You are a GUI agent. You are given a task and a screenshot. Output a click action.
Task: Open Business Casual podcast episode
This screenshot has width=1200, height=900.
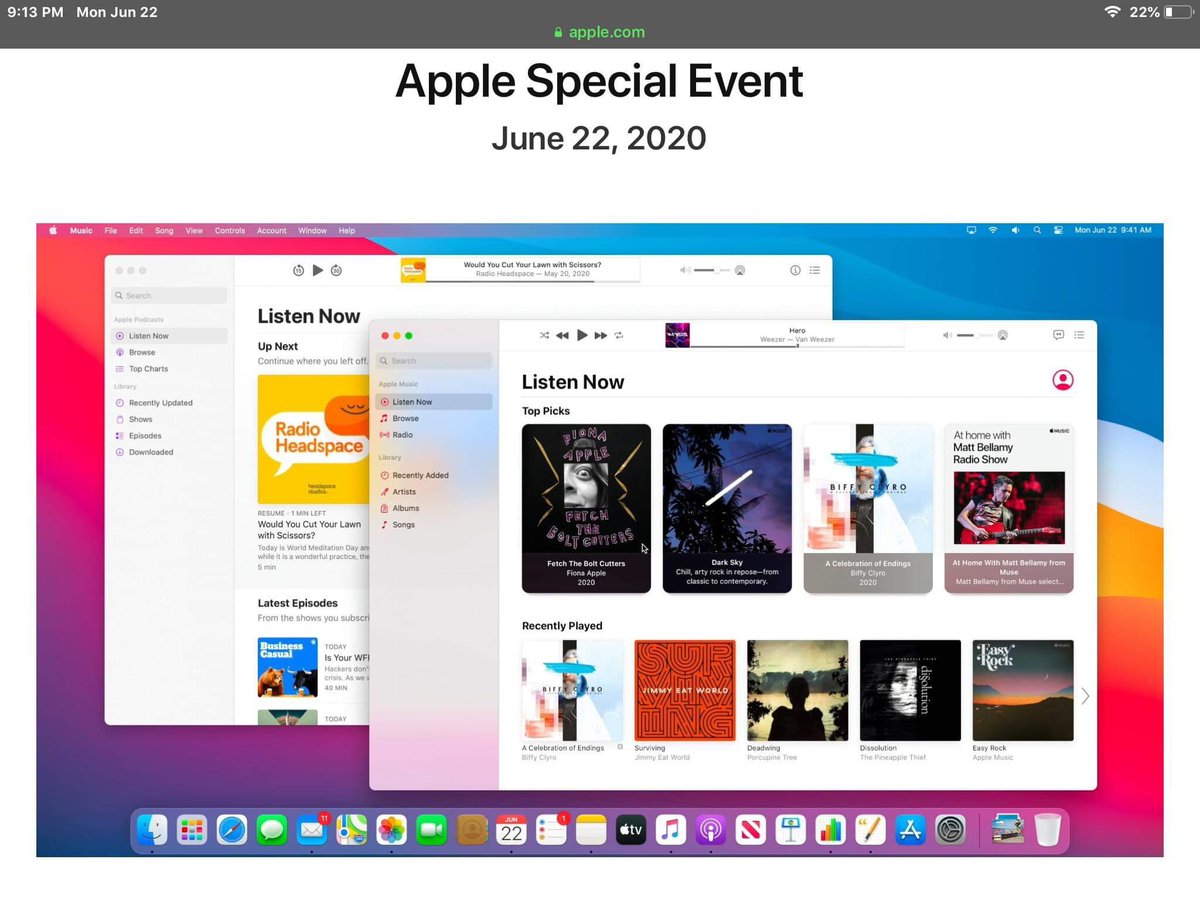tap(288, 667)
